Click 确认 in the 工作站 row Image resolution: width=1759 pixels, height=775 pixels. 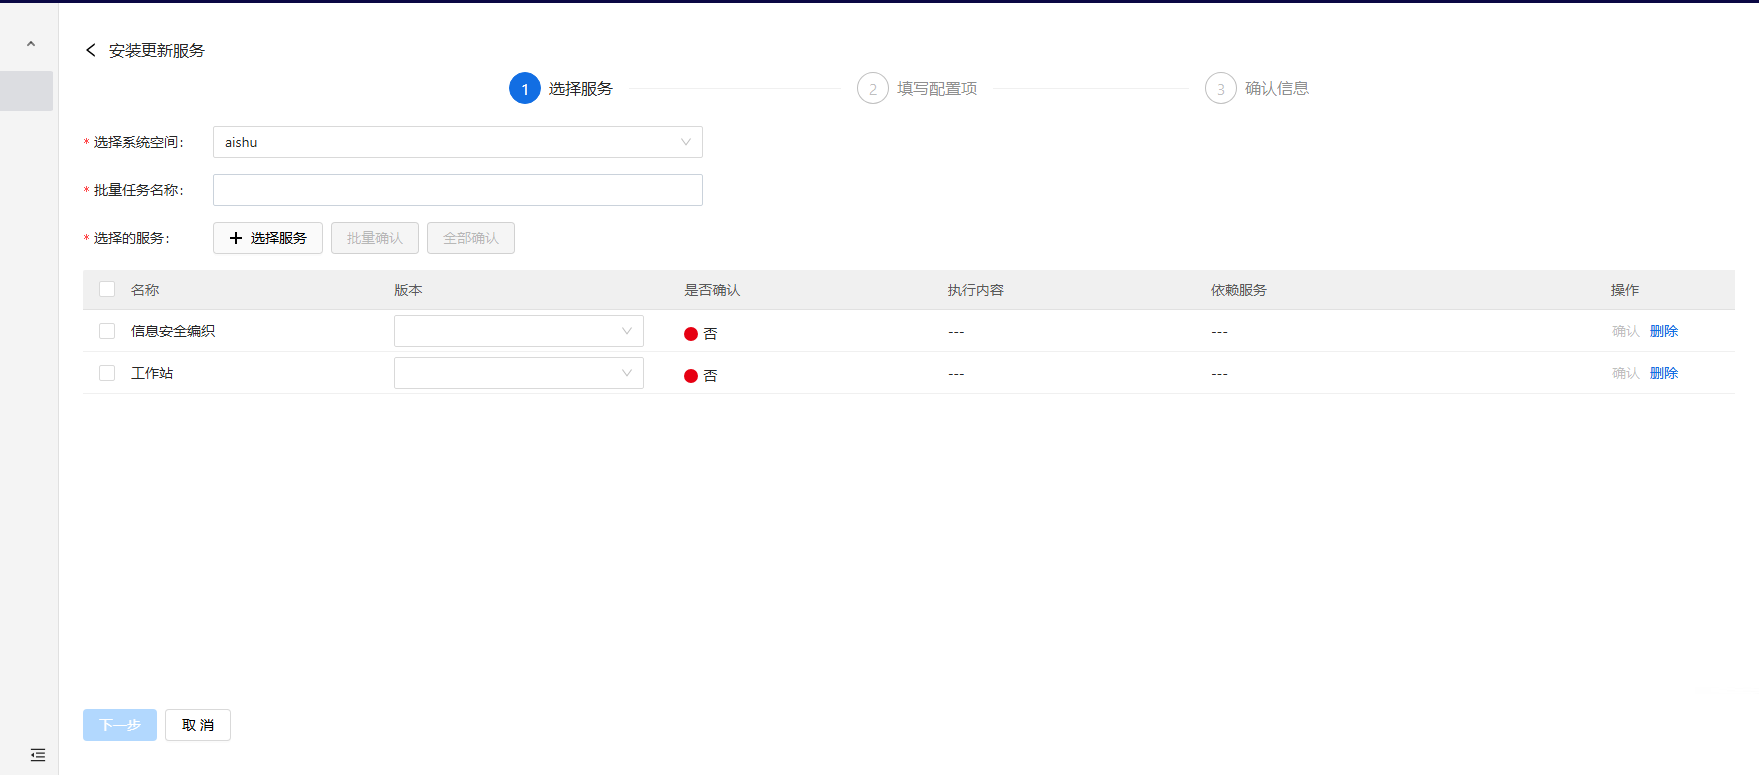coord(1626,373)
